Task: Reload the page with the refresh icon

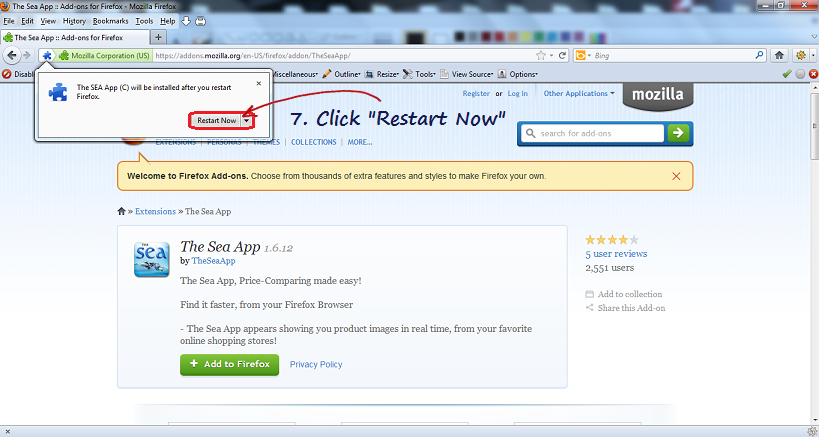Action: point(563,55)
